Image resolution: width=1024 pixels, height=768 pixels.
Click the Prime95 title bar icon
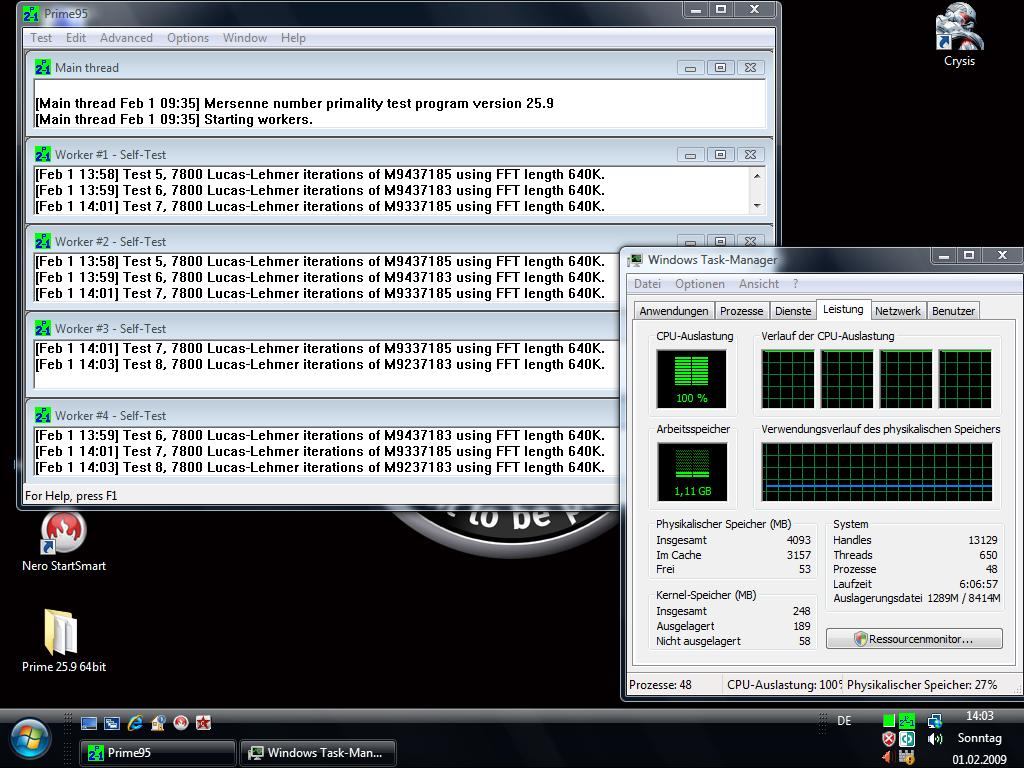(31, 13)
